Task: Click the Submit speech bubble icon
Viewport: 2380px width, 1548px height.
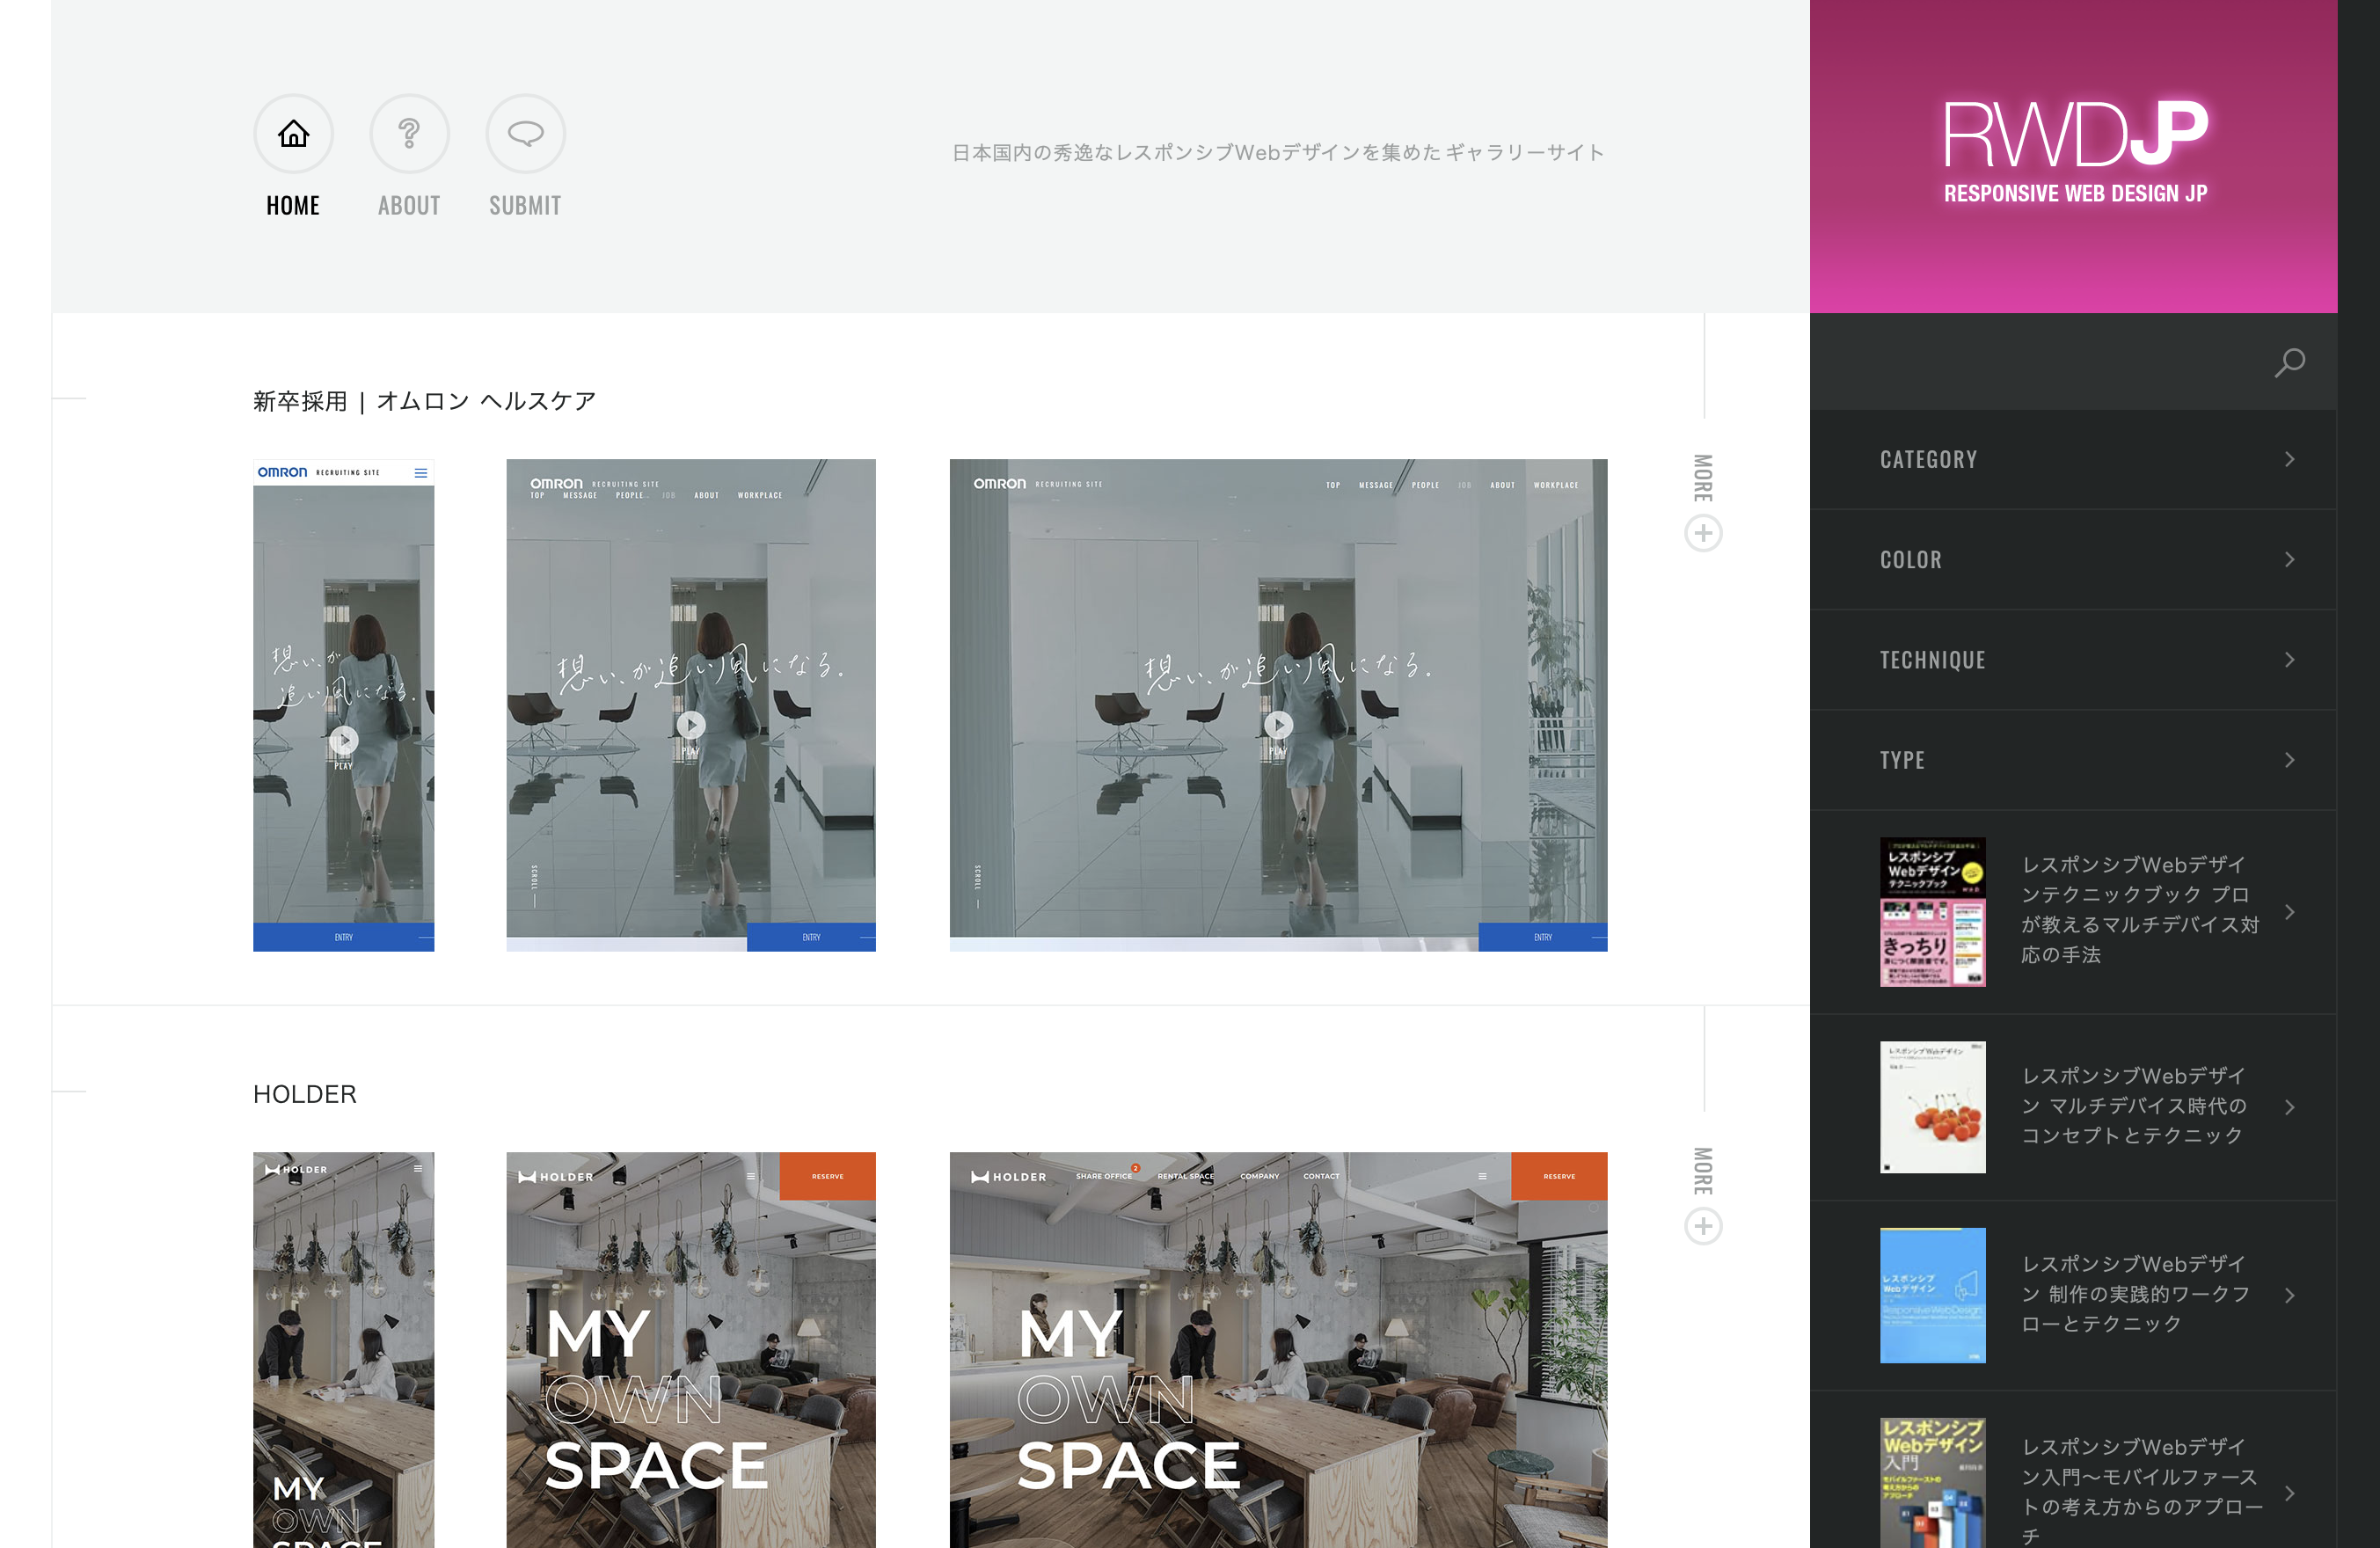Action: tap(525, 133)
